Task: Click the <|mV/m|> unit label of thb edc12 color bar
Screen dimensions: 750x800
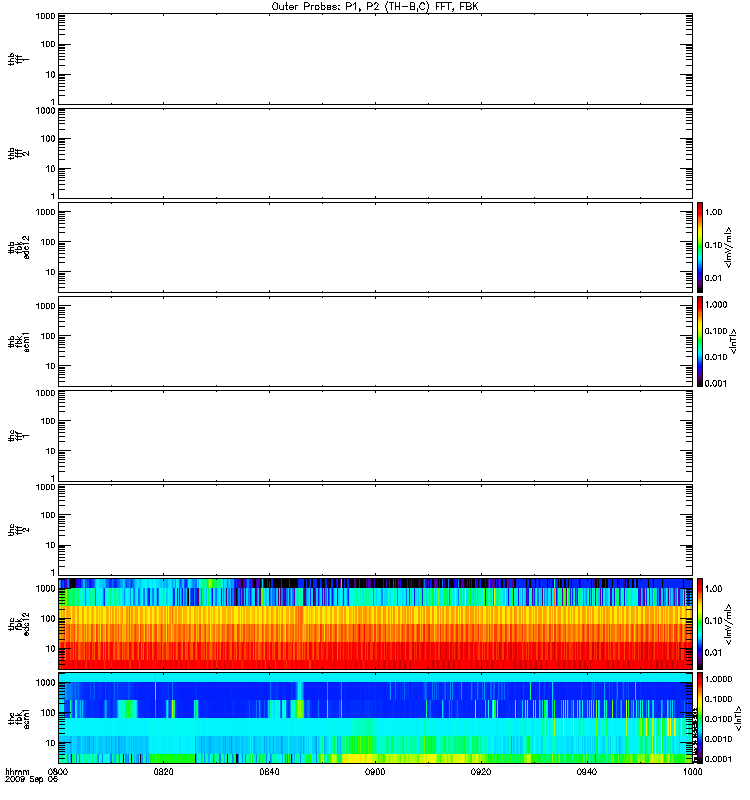Action: [x=728, y=247]
